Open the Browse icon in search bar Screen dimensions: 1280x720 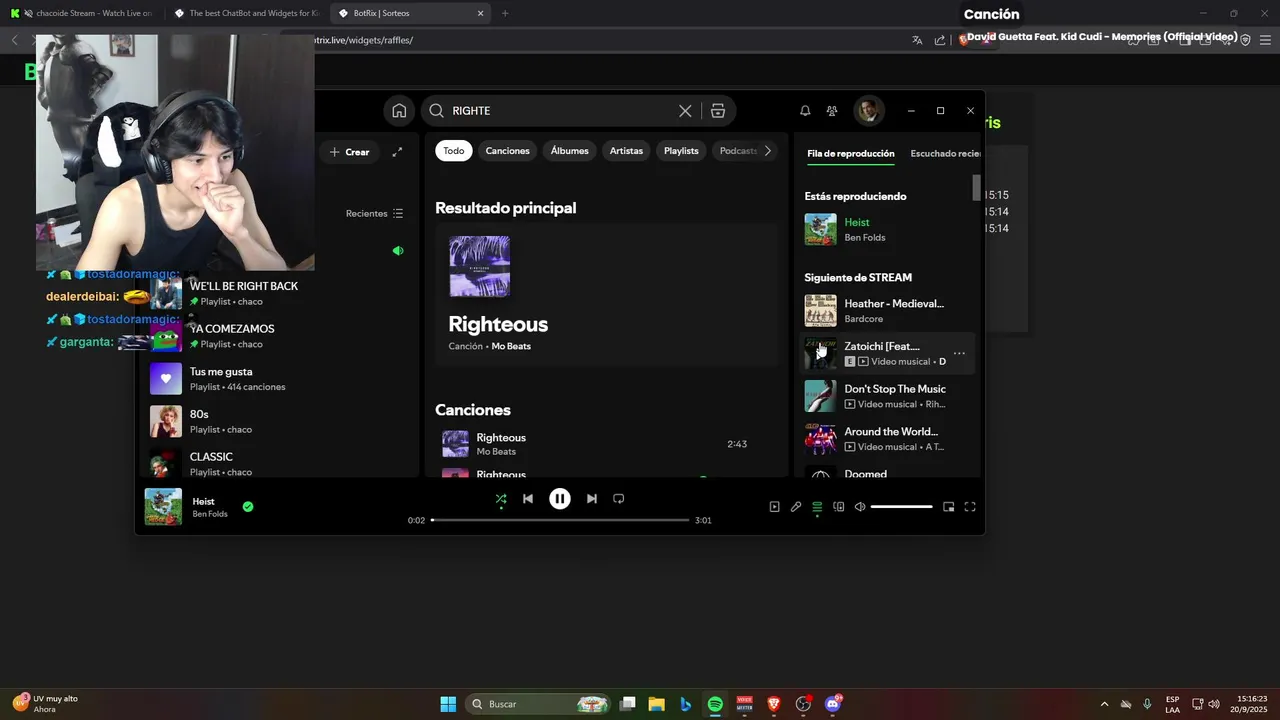[718, 111]
